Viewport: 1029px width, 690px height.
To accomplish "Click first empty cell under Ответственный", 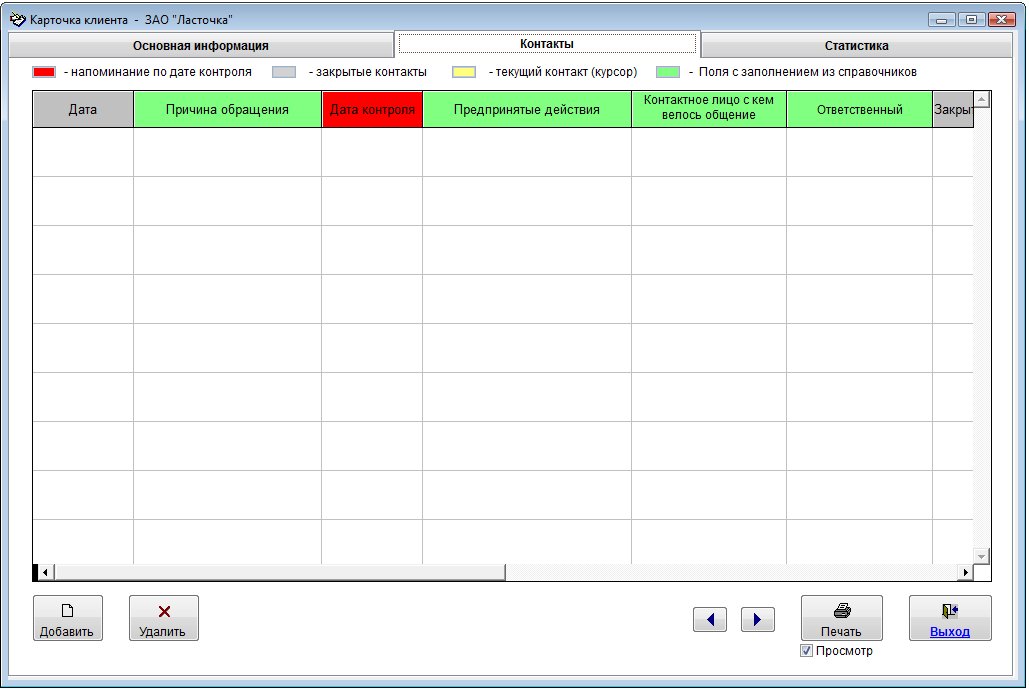I will (859, 152).
